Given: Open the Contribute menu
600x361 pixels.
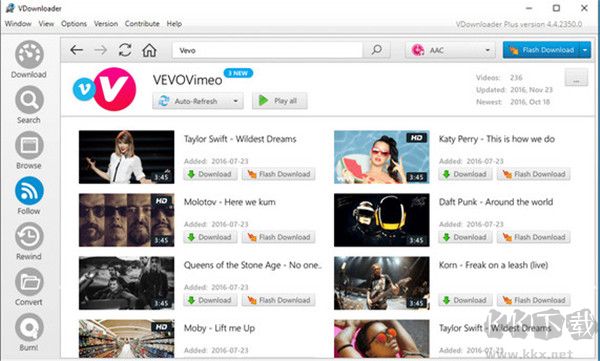Looking at the screenshot, I should coord(142,24).
